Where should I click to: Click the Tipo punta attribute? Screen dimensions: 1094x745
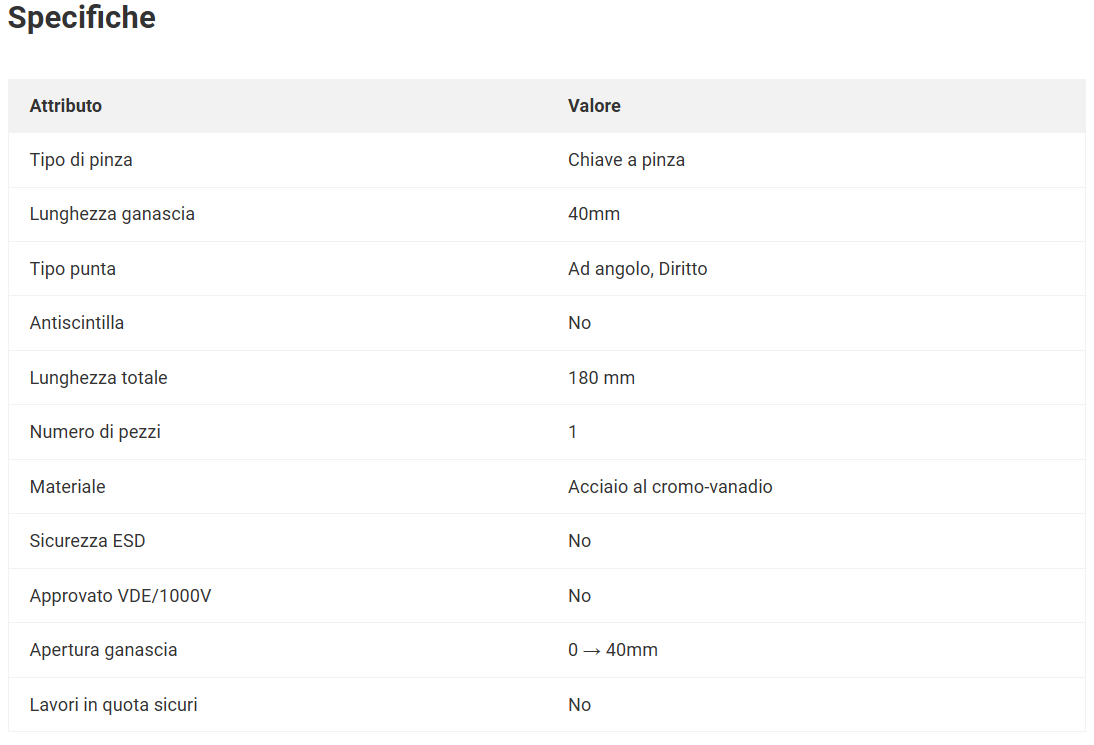(73, 269)
